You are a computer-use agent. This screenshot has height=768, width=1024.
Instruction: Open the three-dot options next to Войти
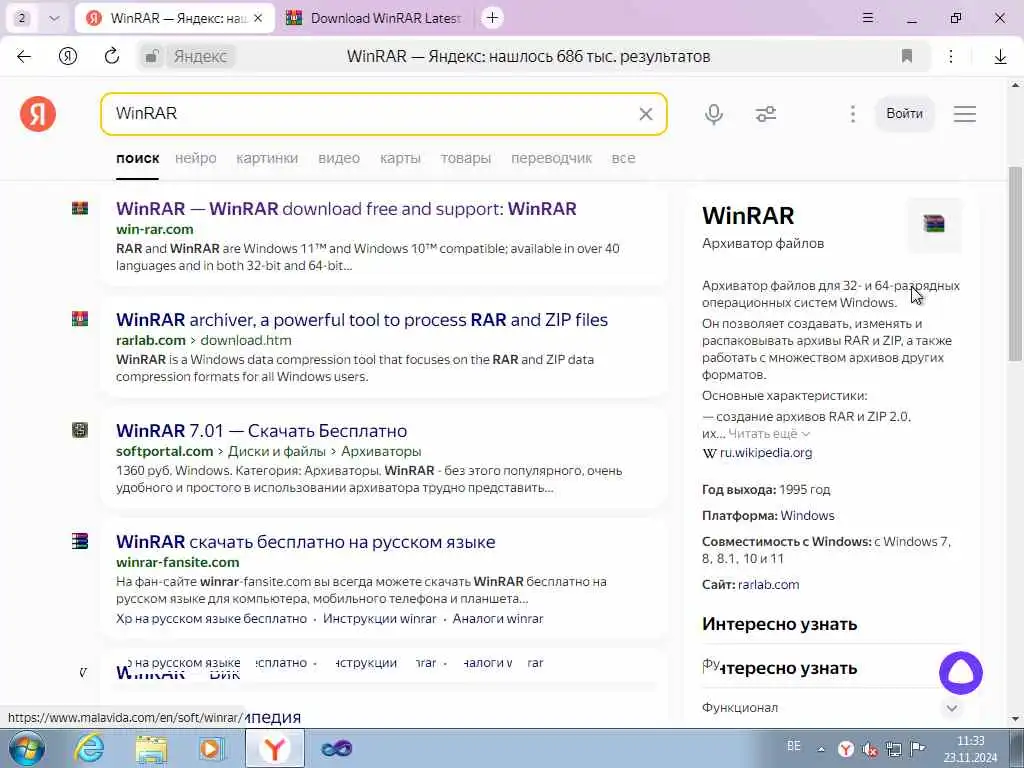click(x=852, y=114)
